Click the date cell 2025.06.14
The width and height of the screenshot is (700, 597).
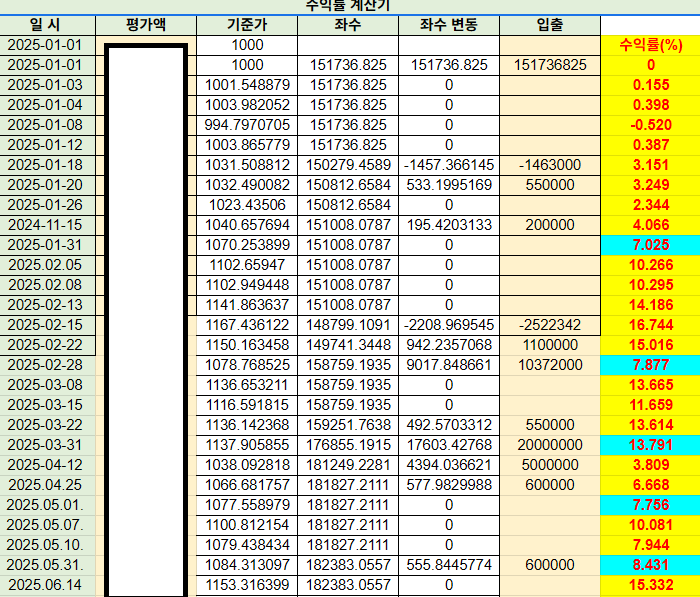pyautogui.click(x=47, y=584)
